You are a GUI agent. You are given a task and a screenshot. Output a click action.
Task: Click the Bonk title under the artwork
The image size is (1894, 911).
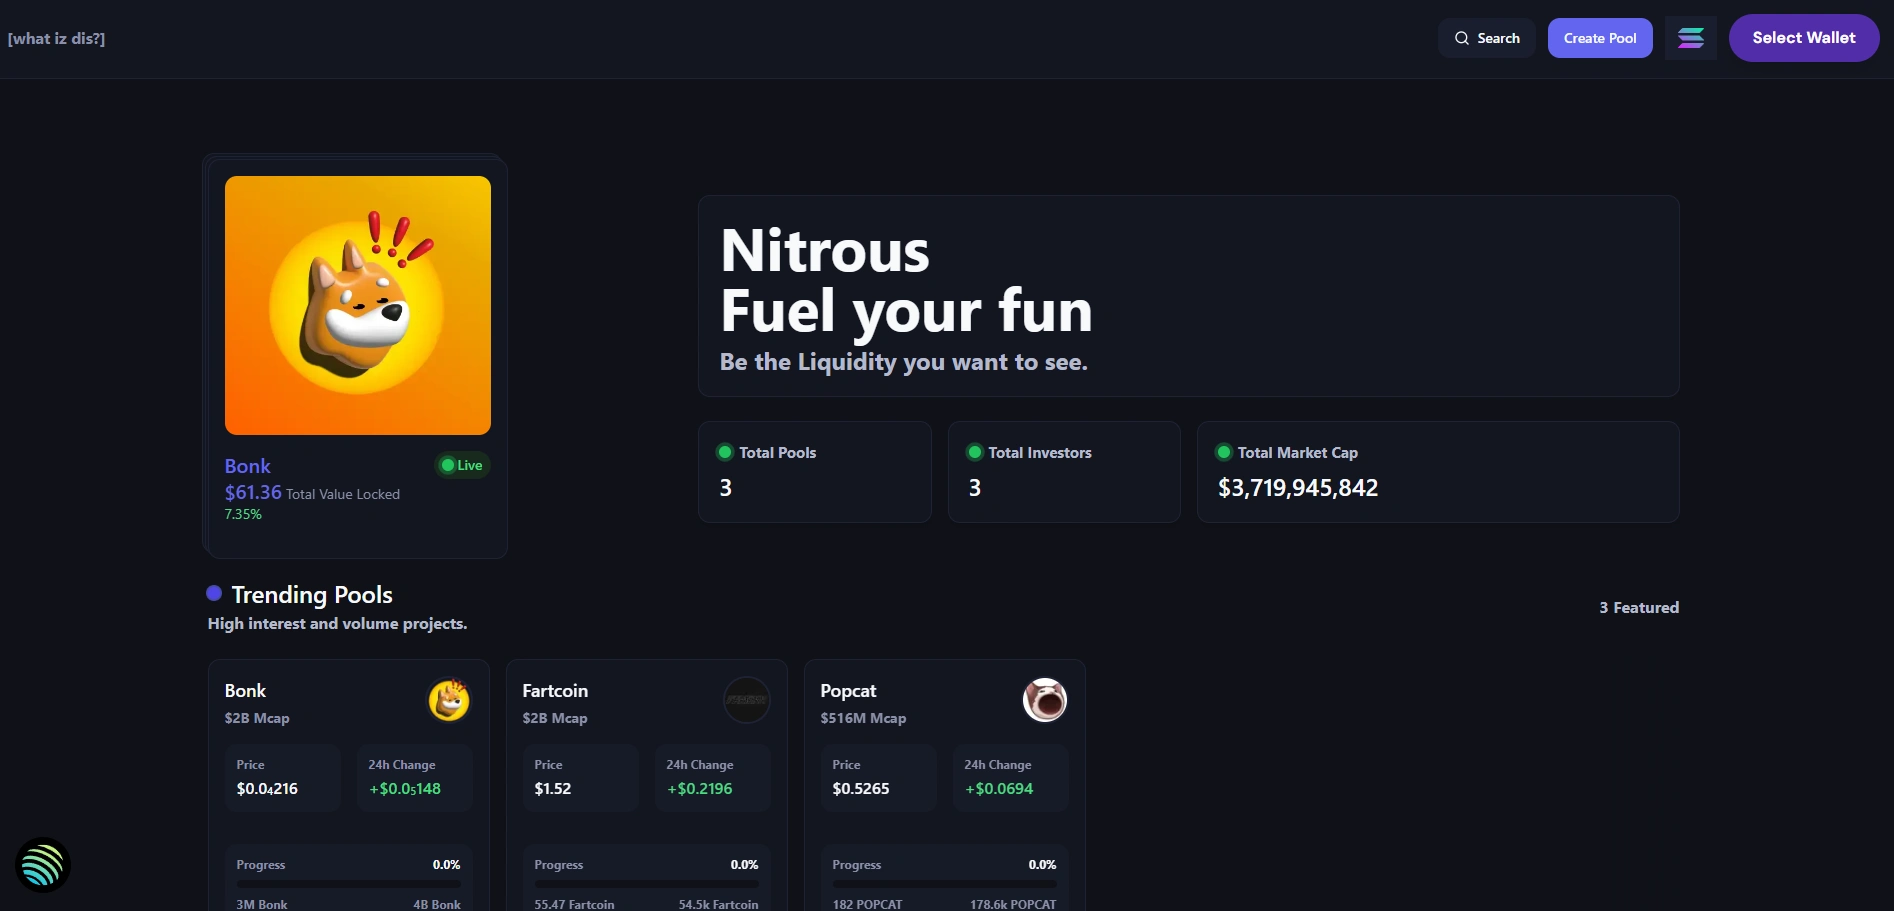click(248, 466)
